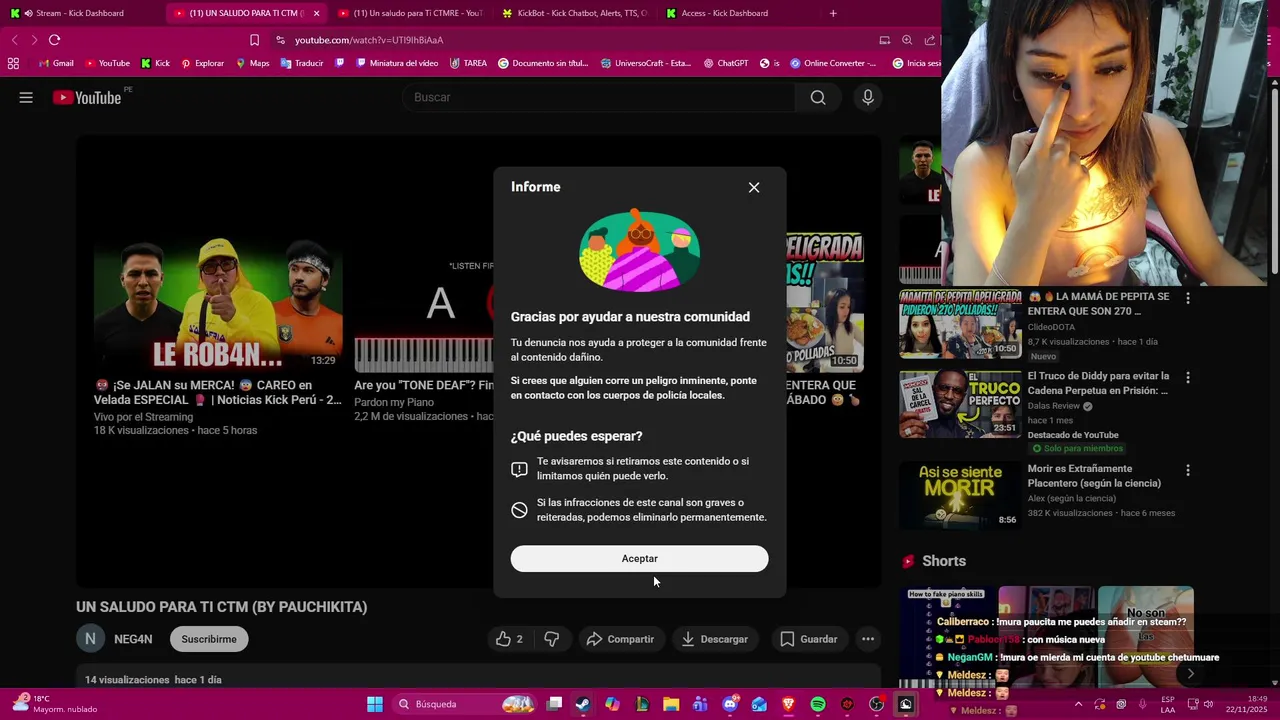
Task: Dislike the video with thumbs down
Action: (x=551, y=639)
